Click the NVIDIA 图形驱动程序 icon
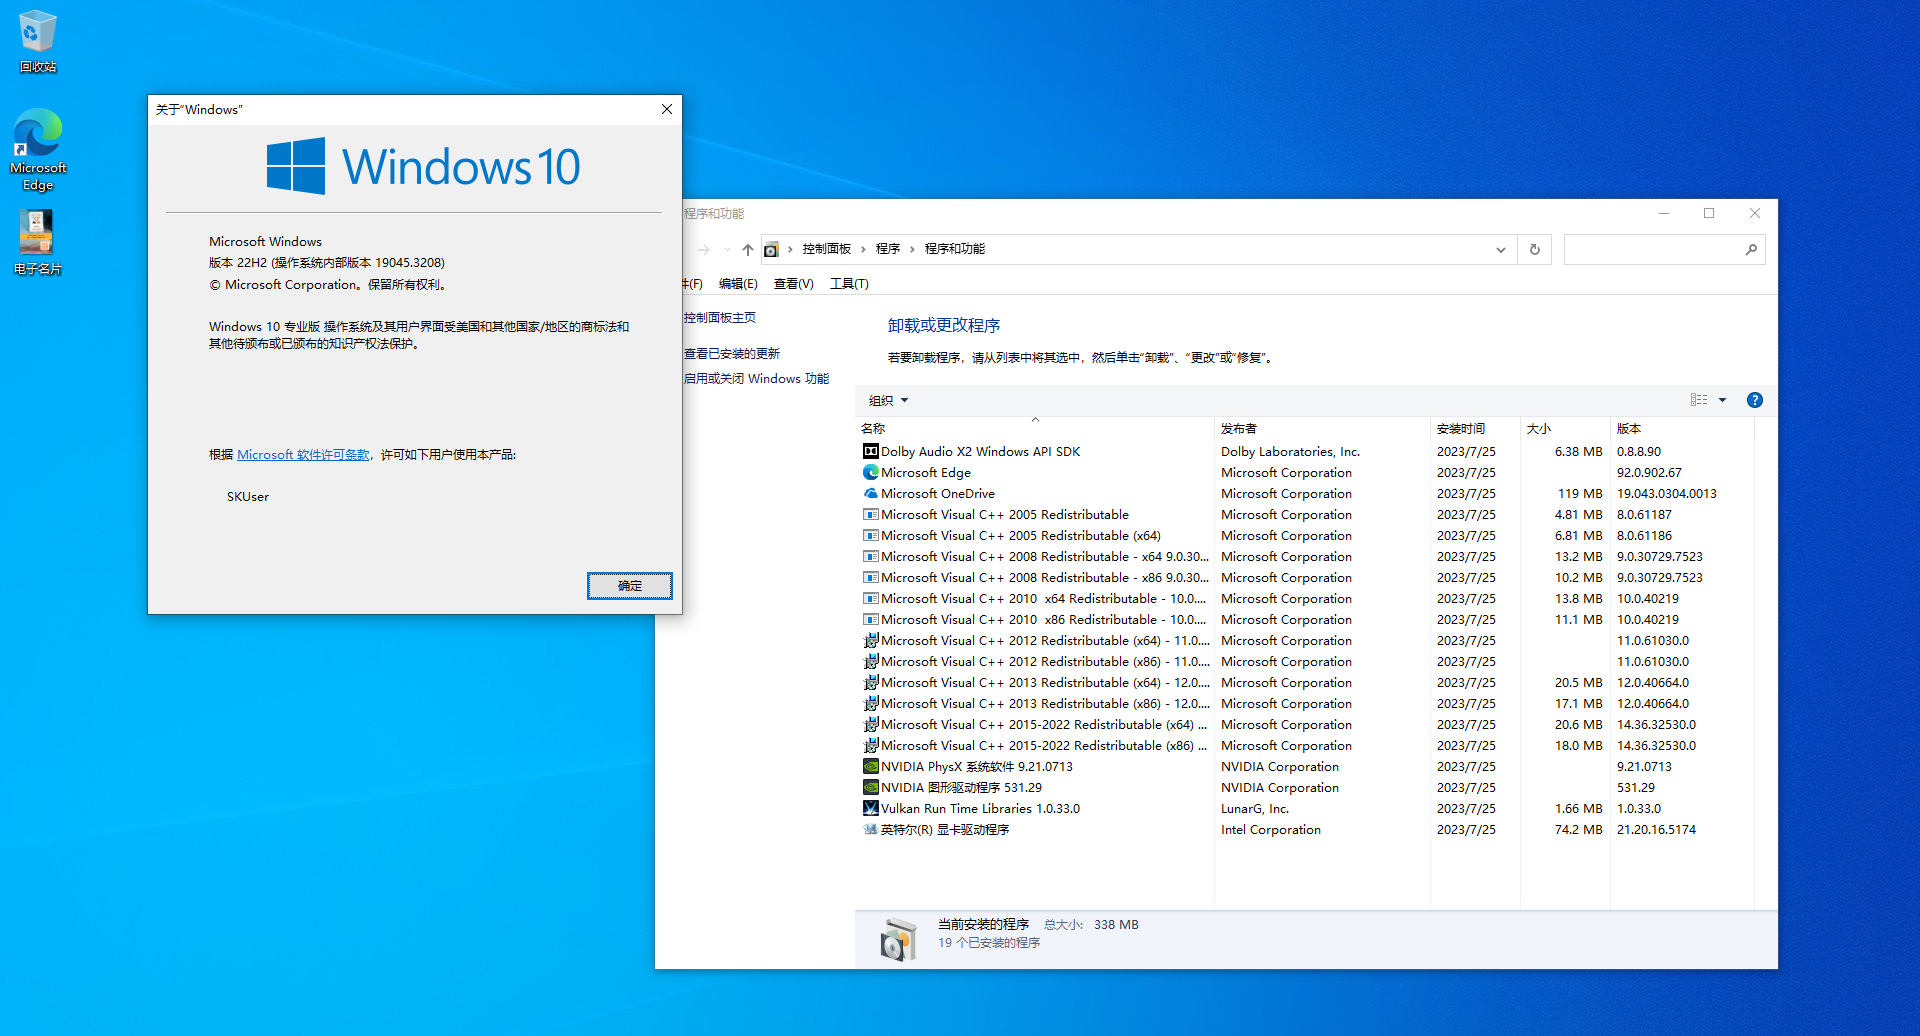This screenshot has width=1920, height=1036. tap(871, 788)
